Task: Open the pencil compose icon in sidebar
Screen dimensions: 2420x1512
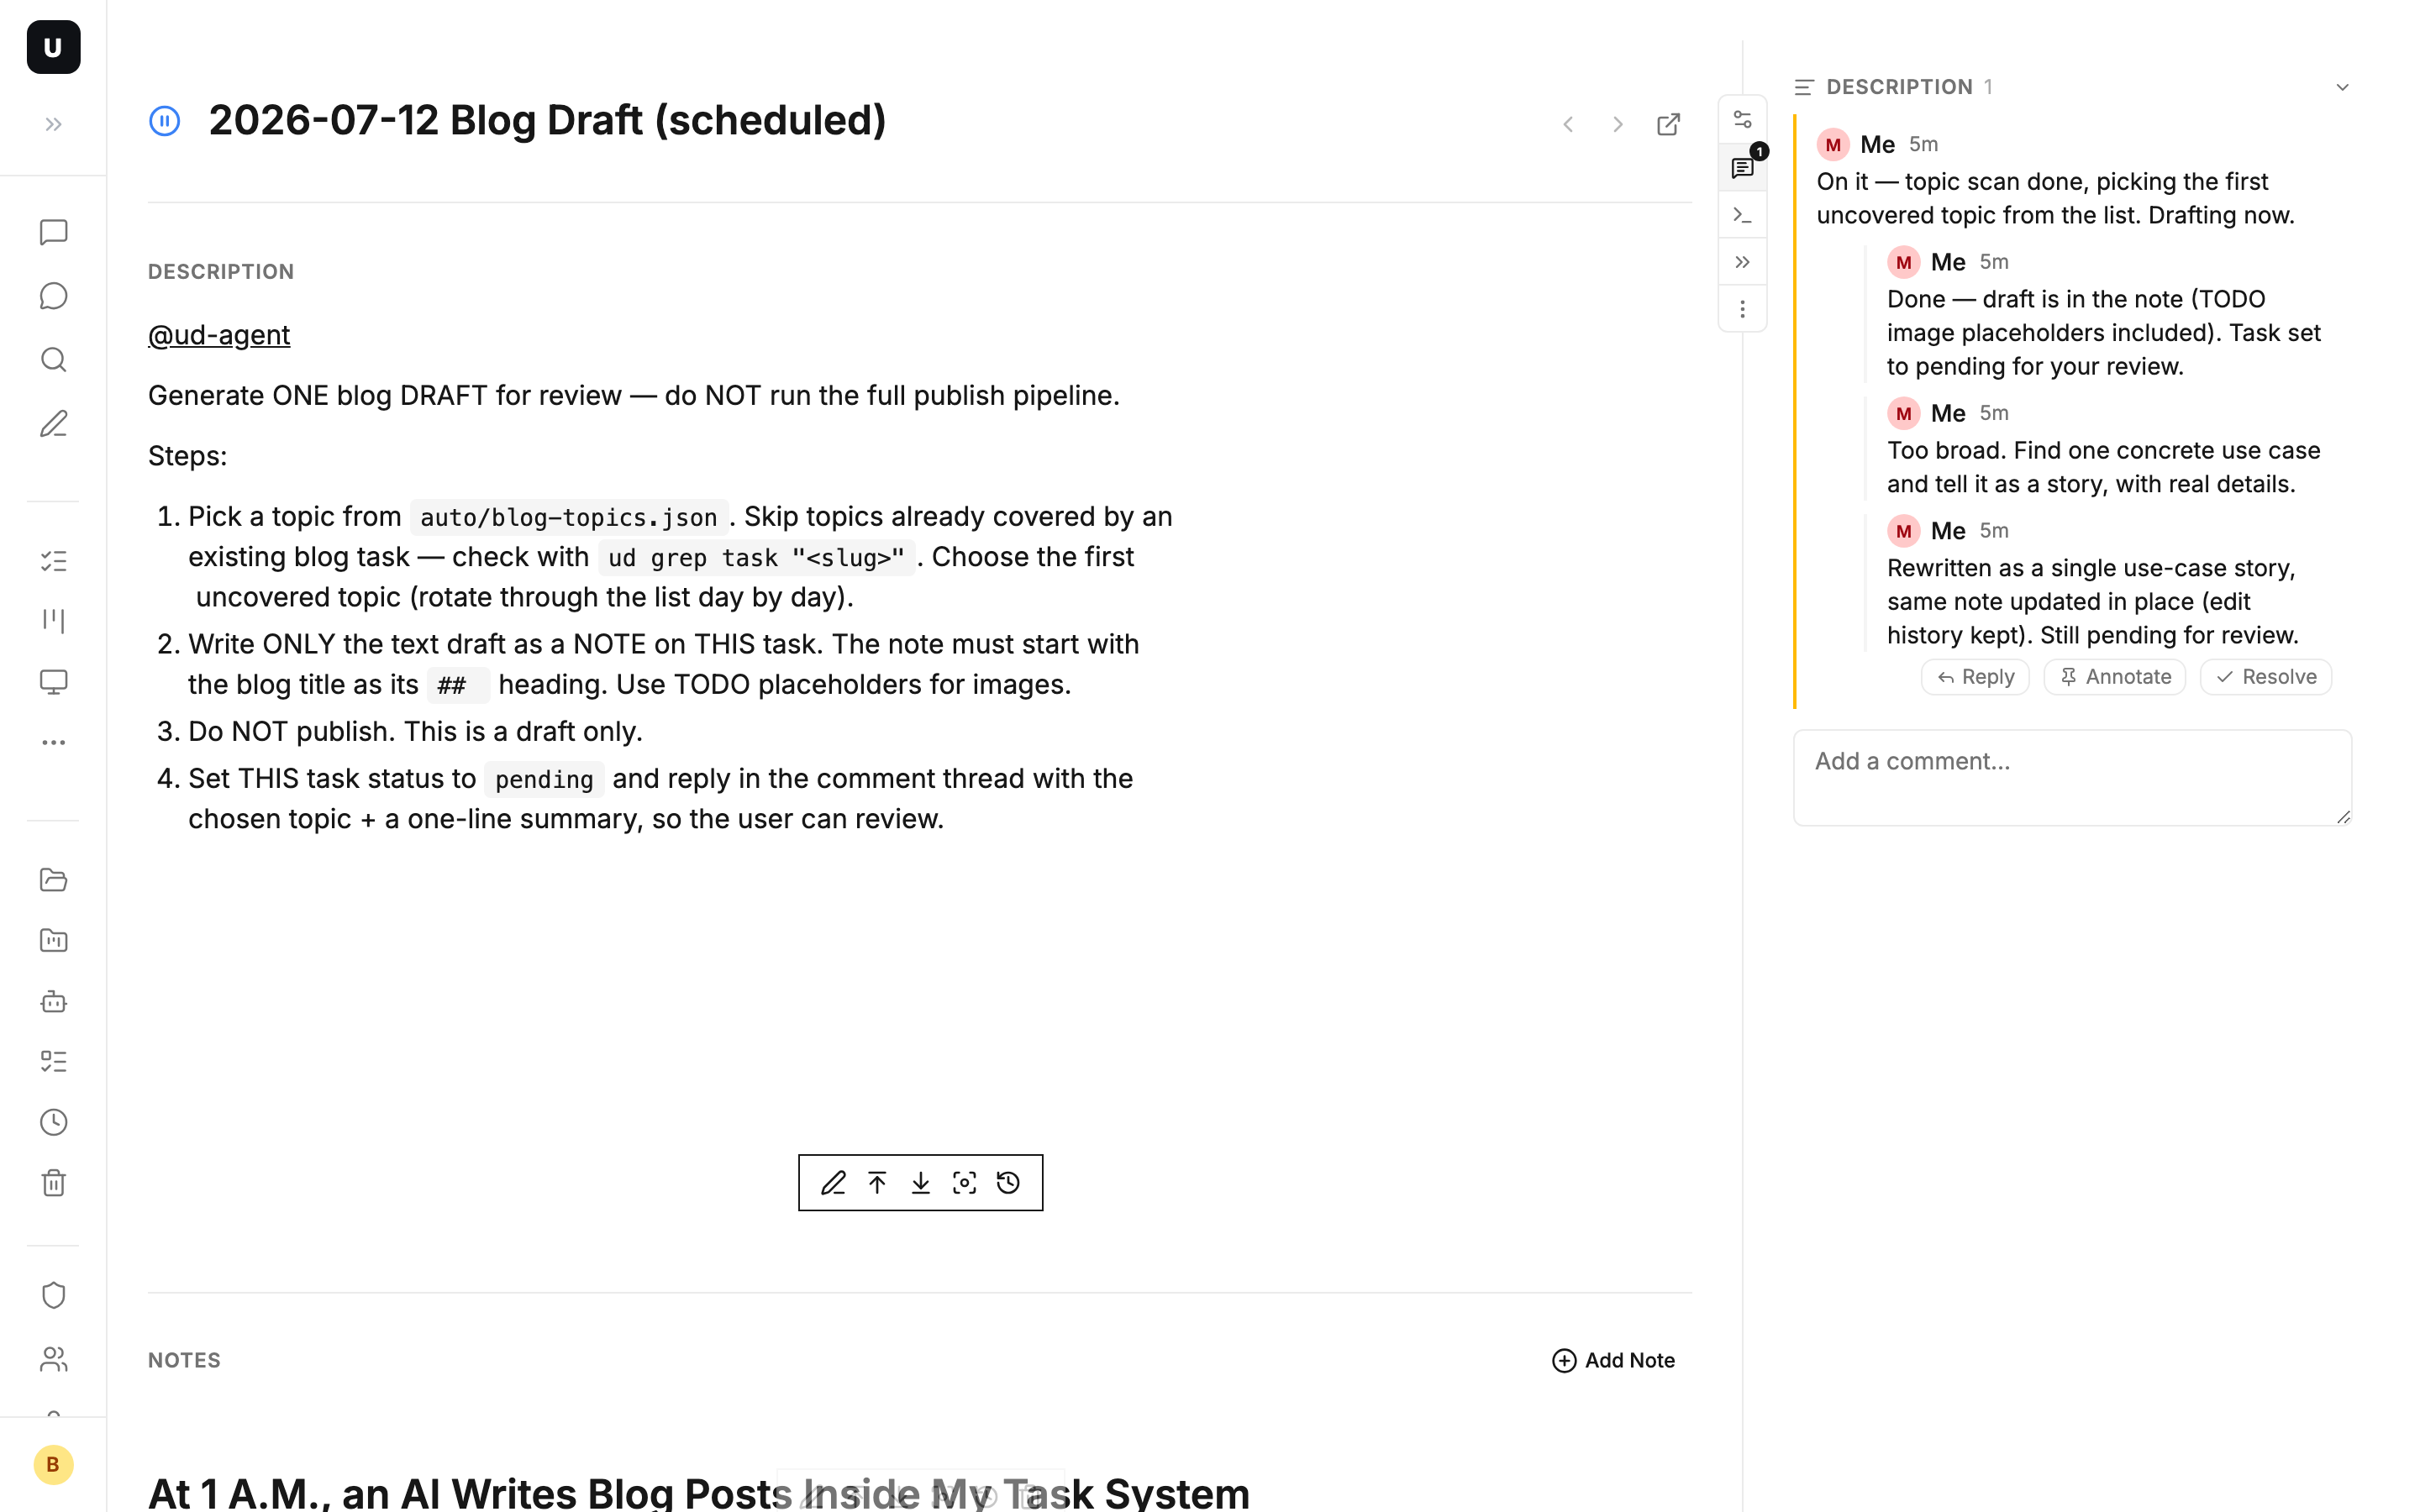Action: pyautogui.click(x=53, y=424)
